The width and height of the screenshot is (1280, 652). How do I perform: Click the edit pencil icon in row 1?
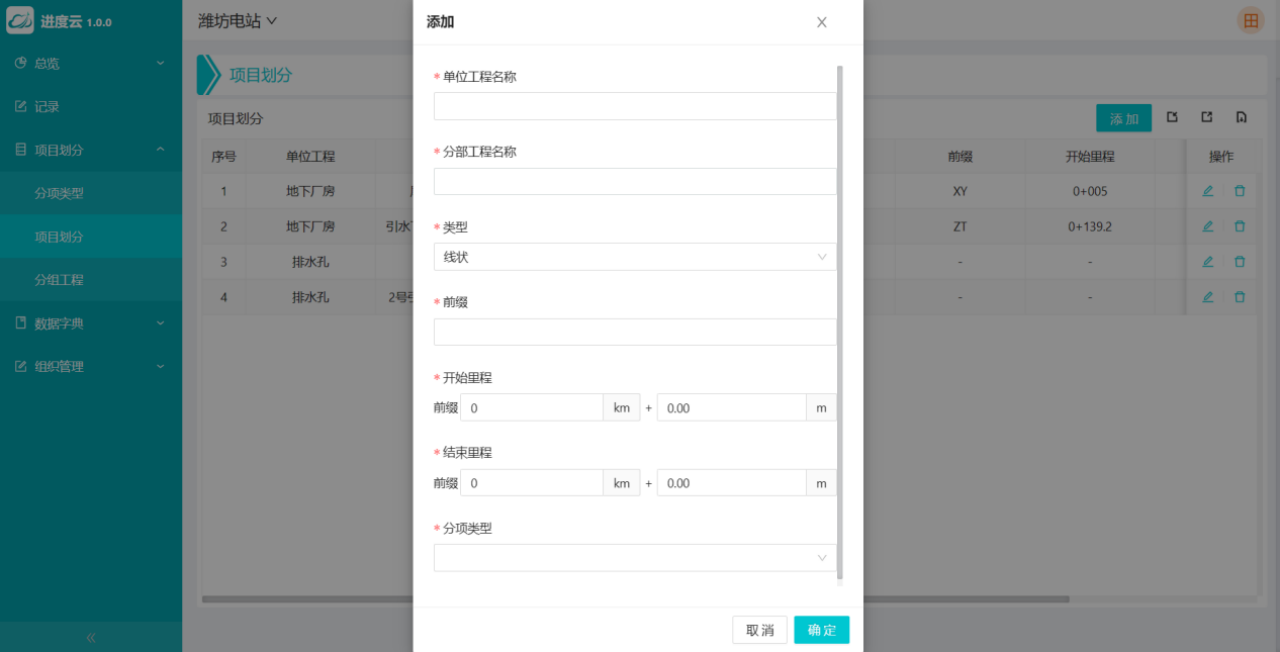coord(1207,191)
